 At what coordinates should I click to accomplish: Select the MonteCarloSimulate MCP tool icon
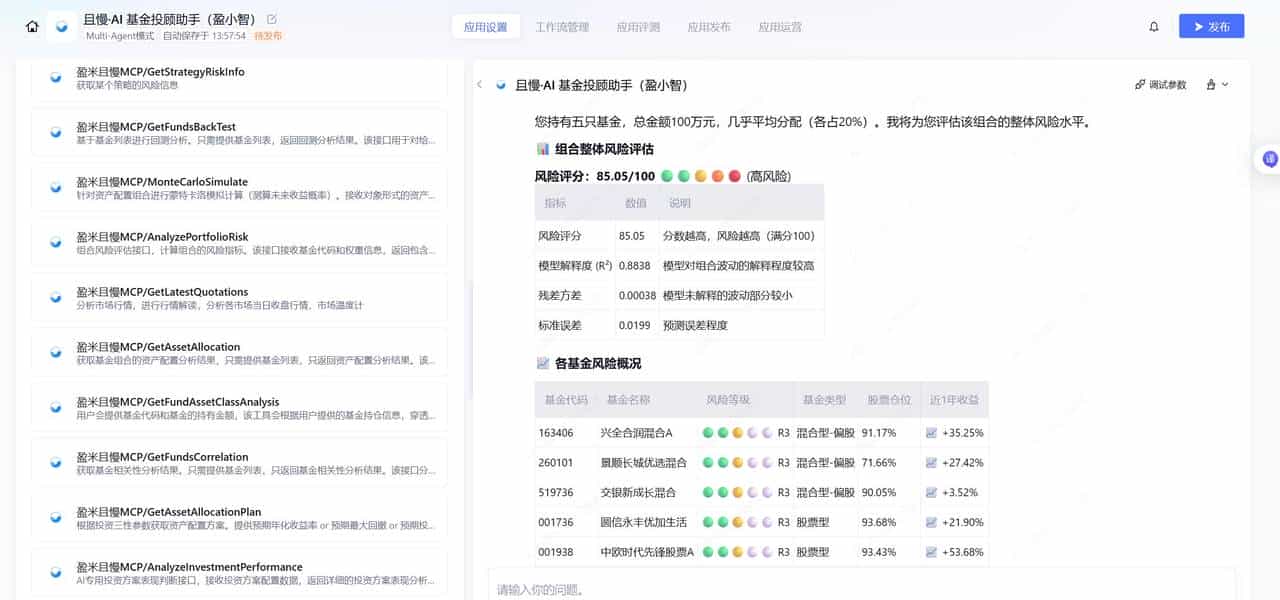tap(55, 186)
